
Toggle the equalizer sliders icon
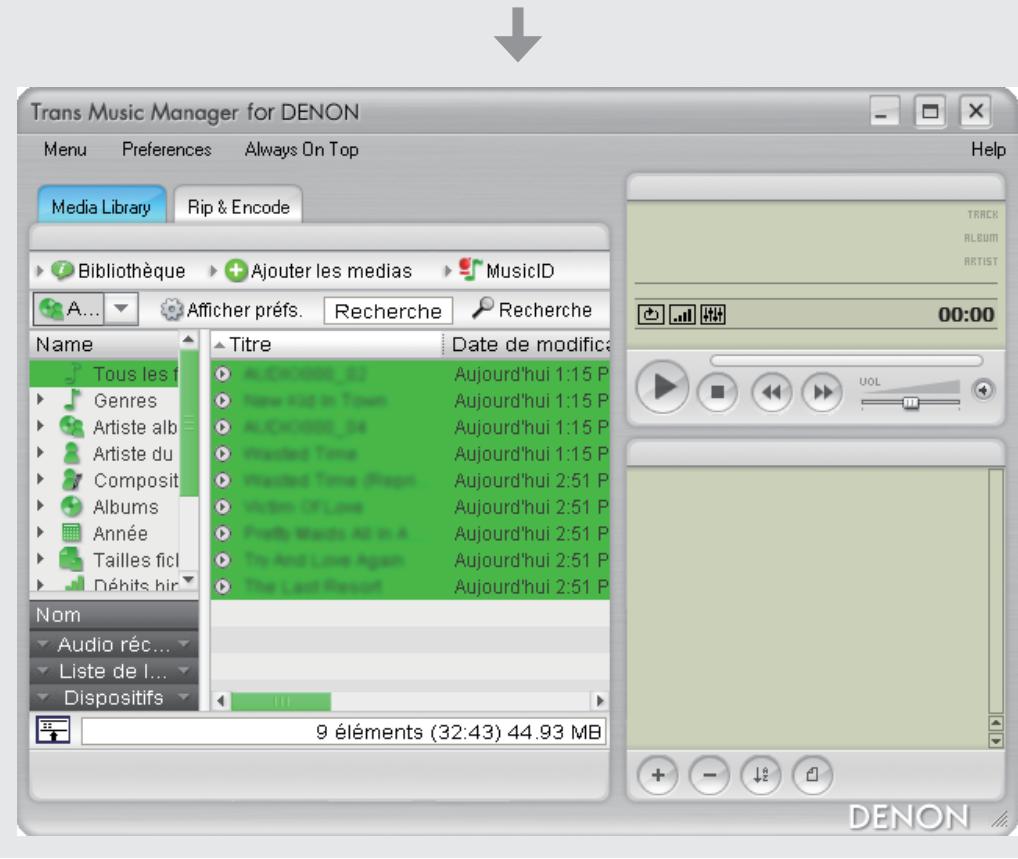712,315
